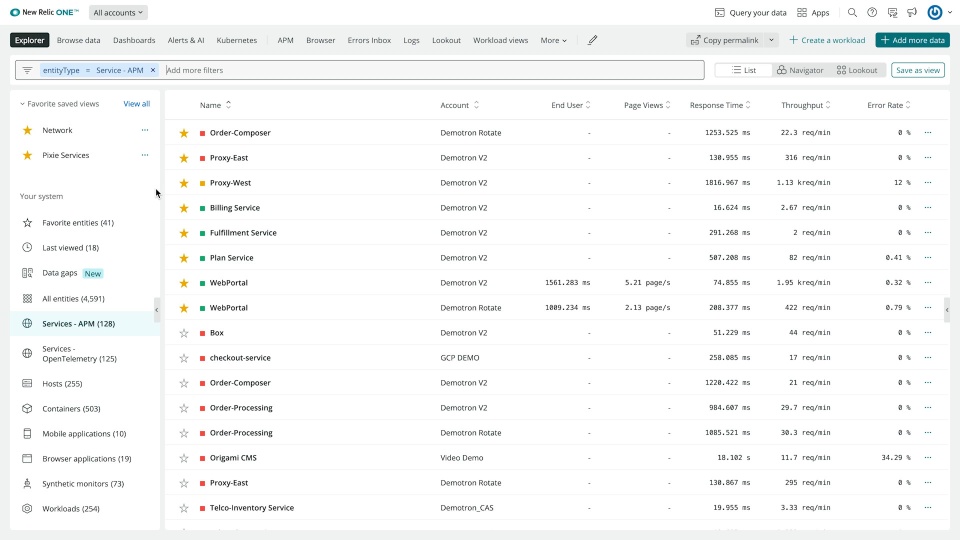Favorite the checkout-service star
This screenshot has width=960, height=540.
184,358
